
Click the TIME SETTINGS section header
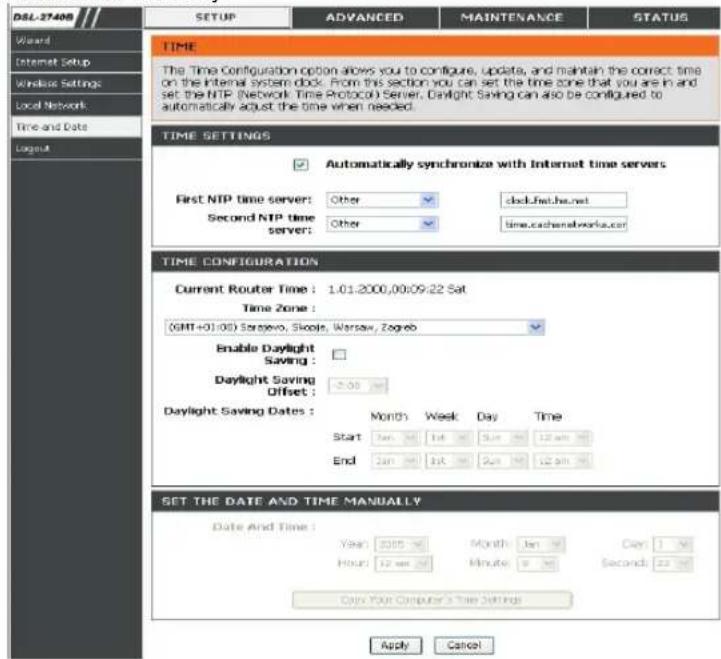pyautogui.click(x=435, y=136)
